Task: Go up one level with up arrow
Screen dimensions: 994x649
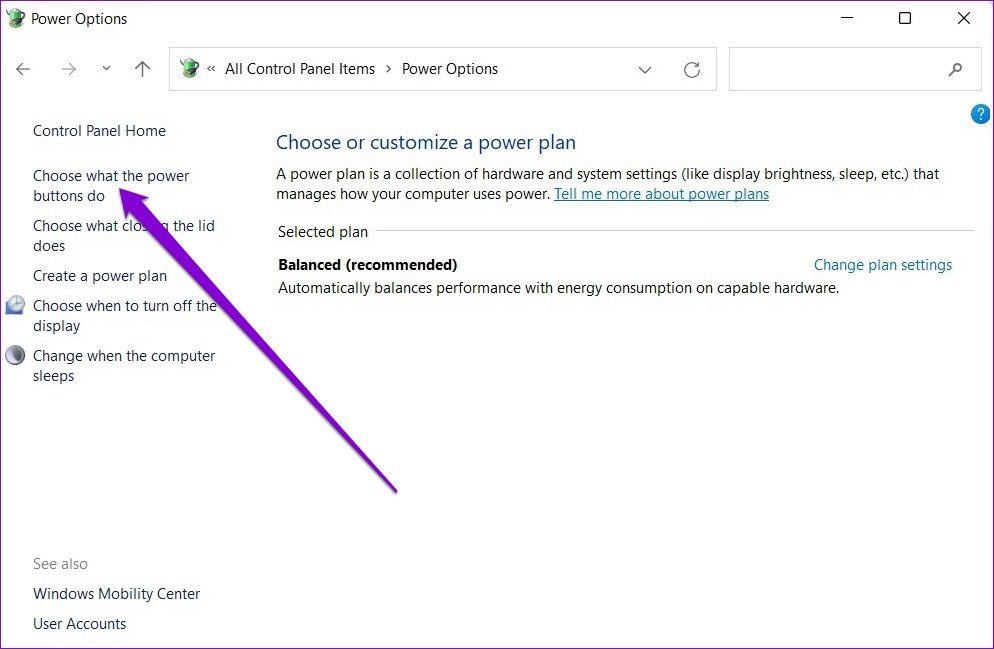Action: point(143,68)
